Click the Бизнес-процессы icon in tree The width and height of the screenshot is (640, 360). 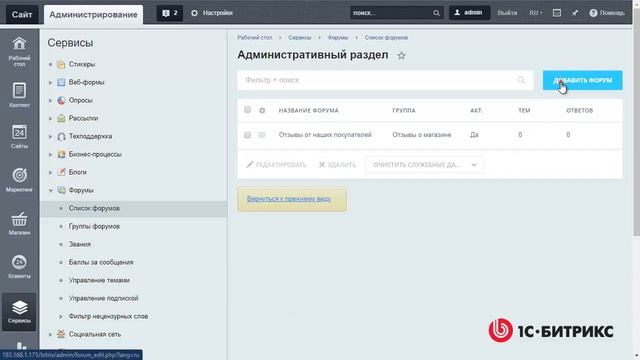[x=61, y=154]
